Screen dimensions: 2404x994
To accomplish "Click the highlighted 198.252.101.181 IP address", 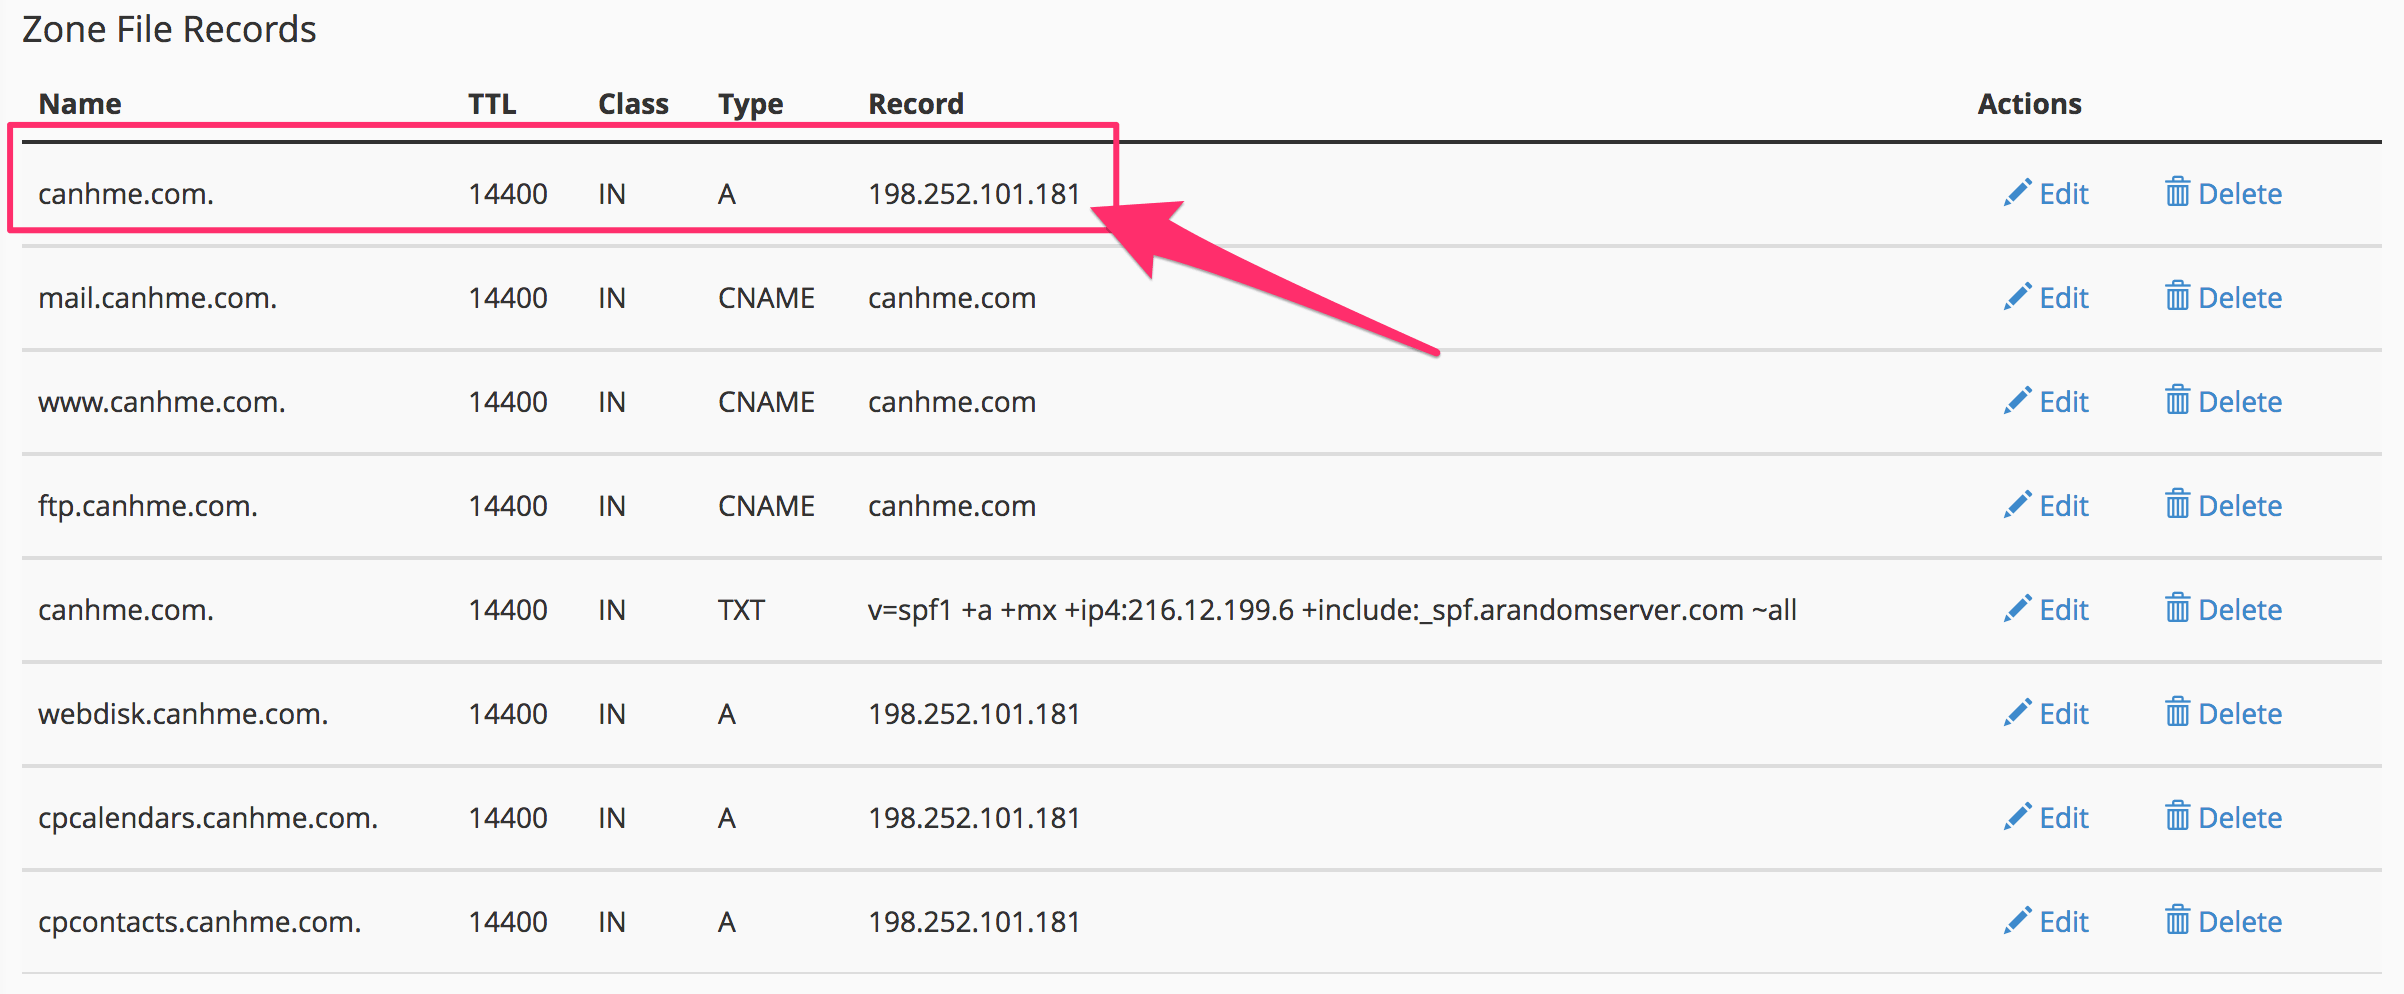I will tap(974, 193).
